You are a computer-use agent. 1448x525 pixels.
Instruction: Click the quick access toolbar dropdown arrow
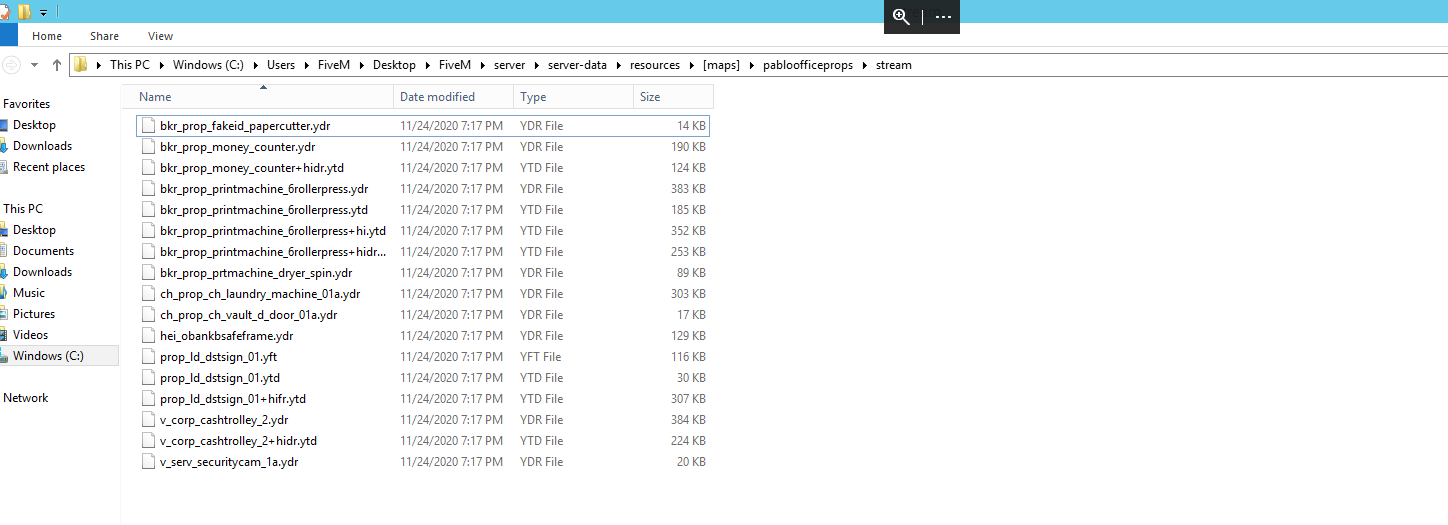43,12
